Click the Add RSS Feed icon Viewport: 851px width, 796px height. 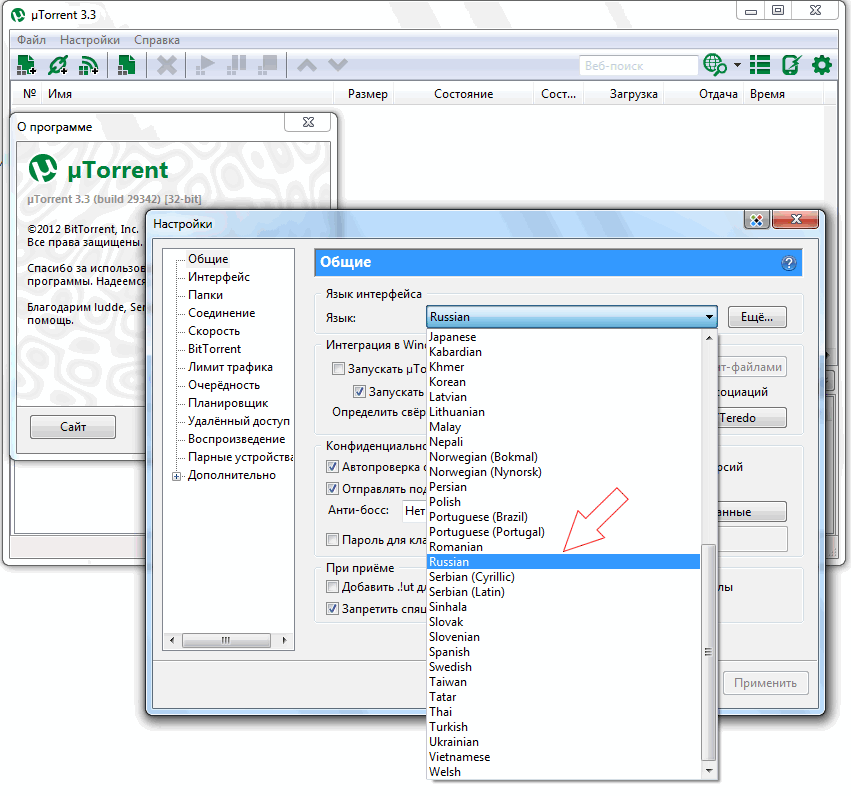88,65
